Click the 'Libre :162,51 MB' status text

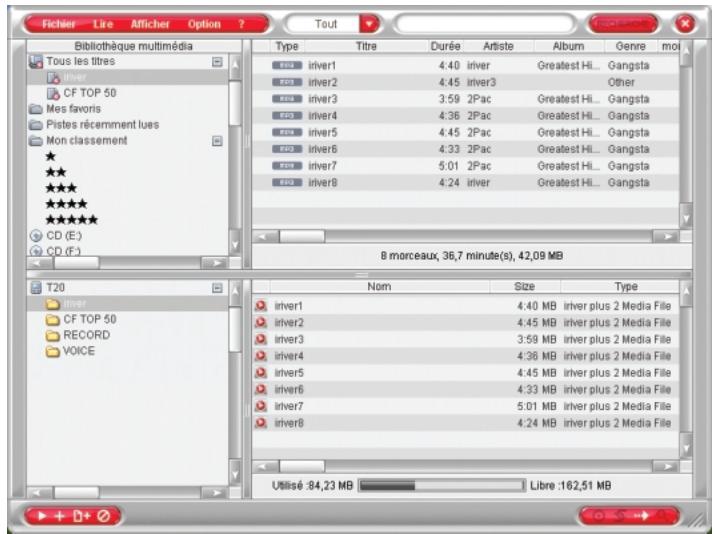tap(570, 486)
